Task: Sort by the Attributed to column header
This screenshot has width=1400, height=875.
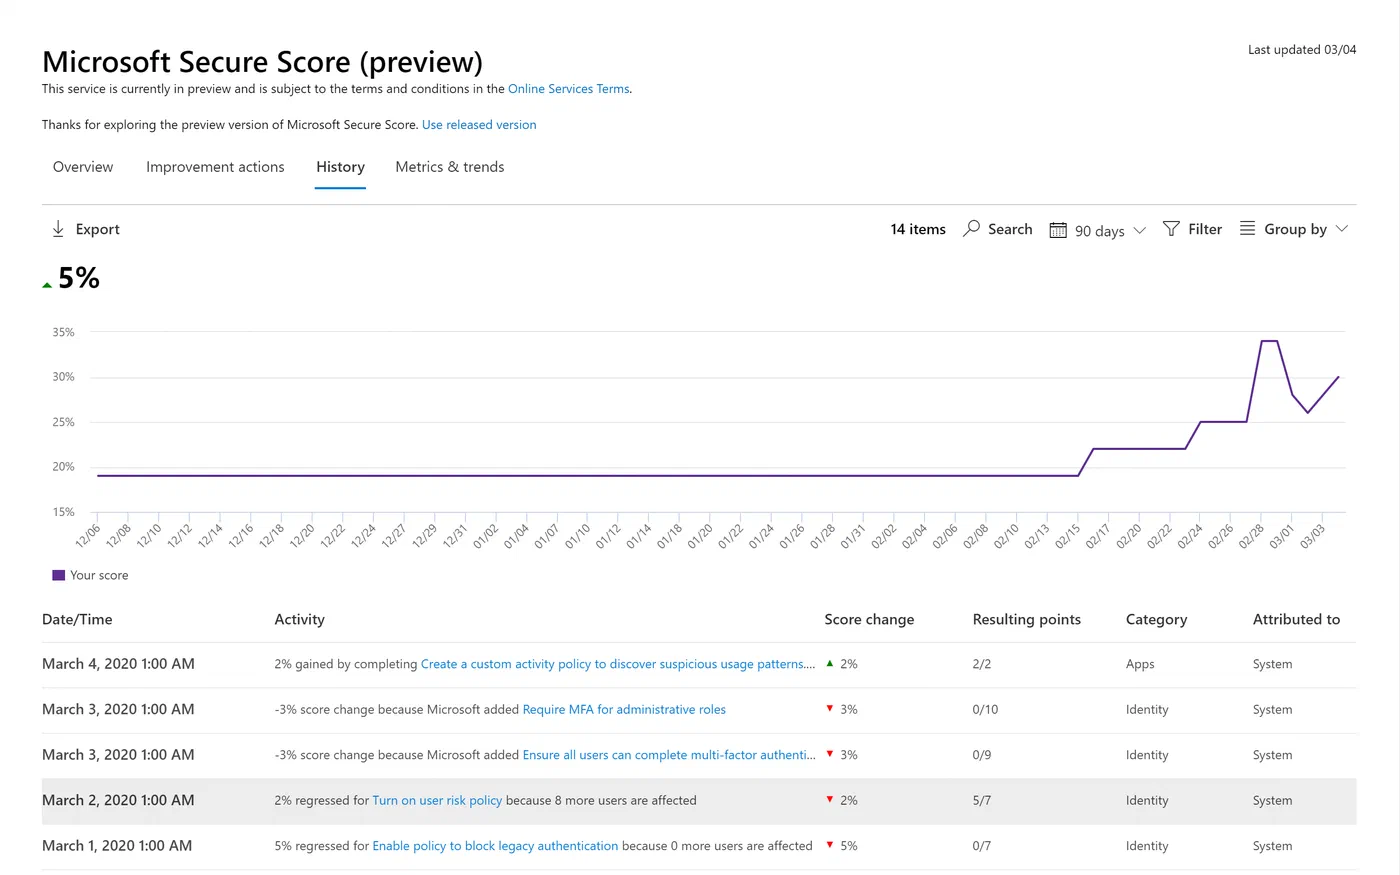Action: click(1296, 619)
